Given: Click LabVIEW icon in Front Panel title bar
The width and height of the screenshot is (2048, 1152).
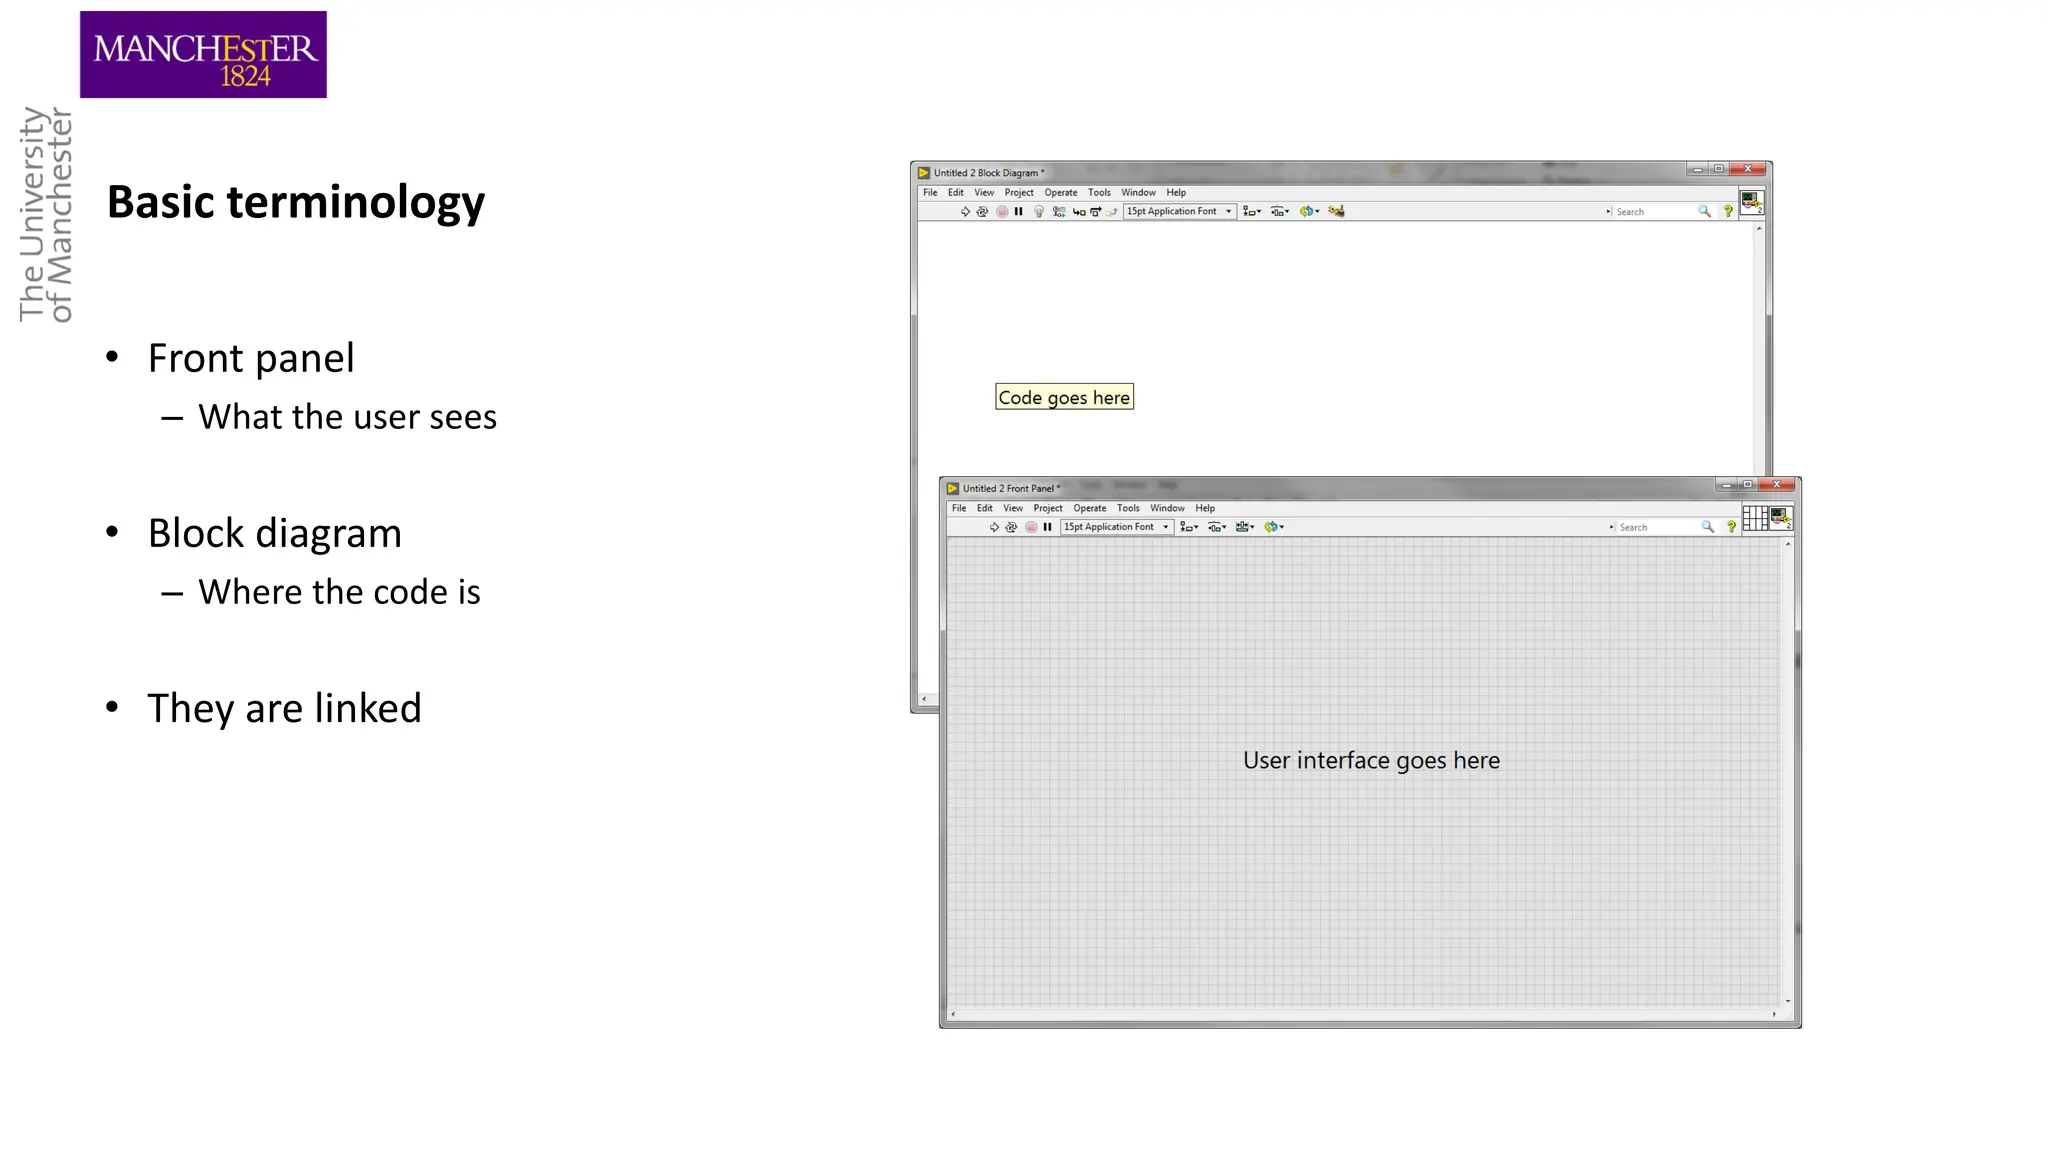Looking at the screenshot, I should tap(953, 488).
